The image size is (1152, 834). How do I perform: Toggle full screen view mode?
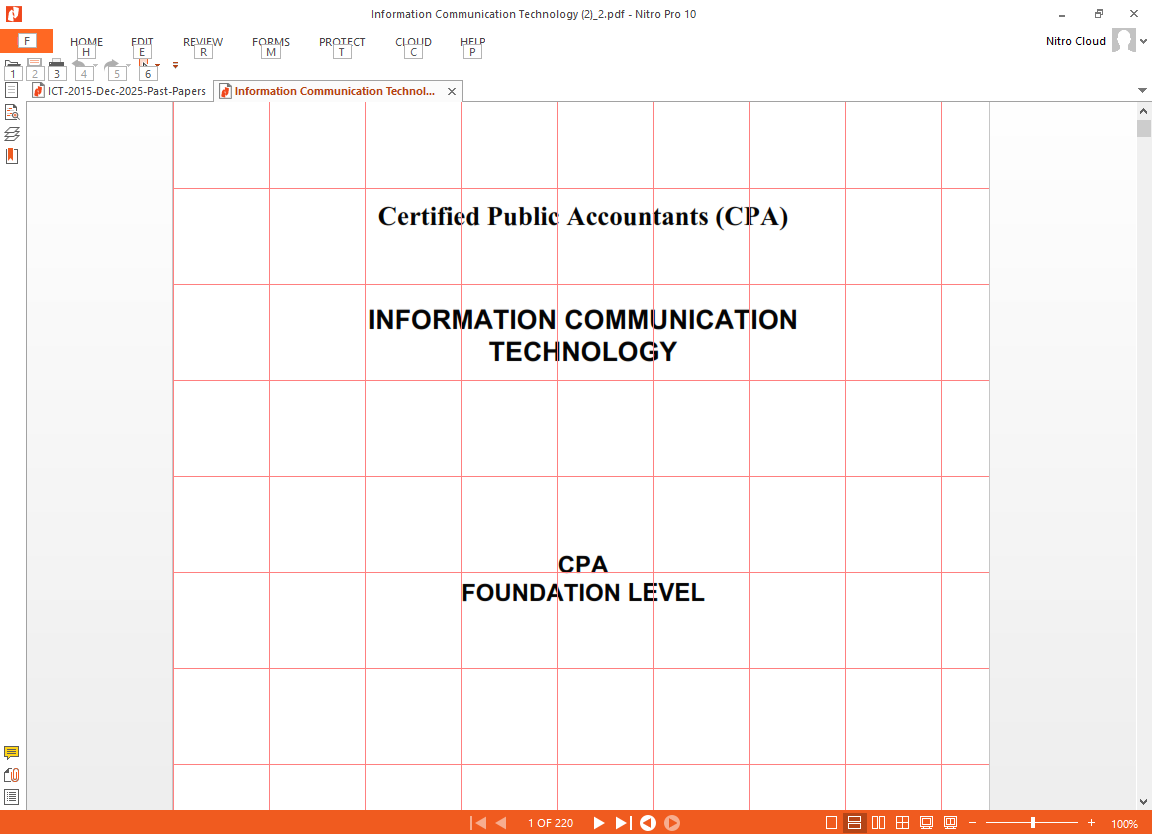pos(926,823)
